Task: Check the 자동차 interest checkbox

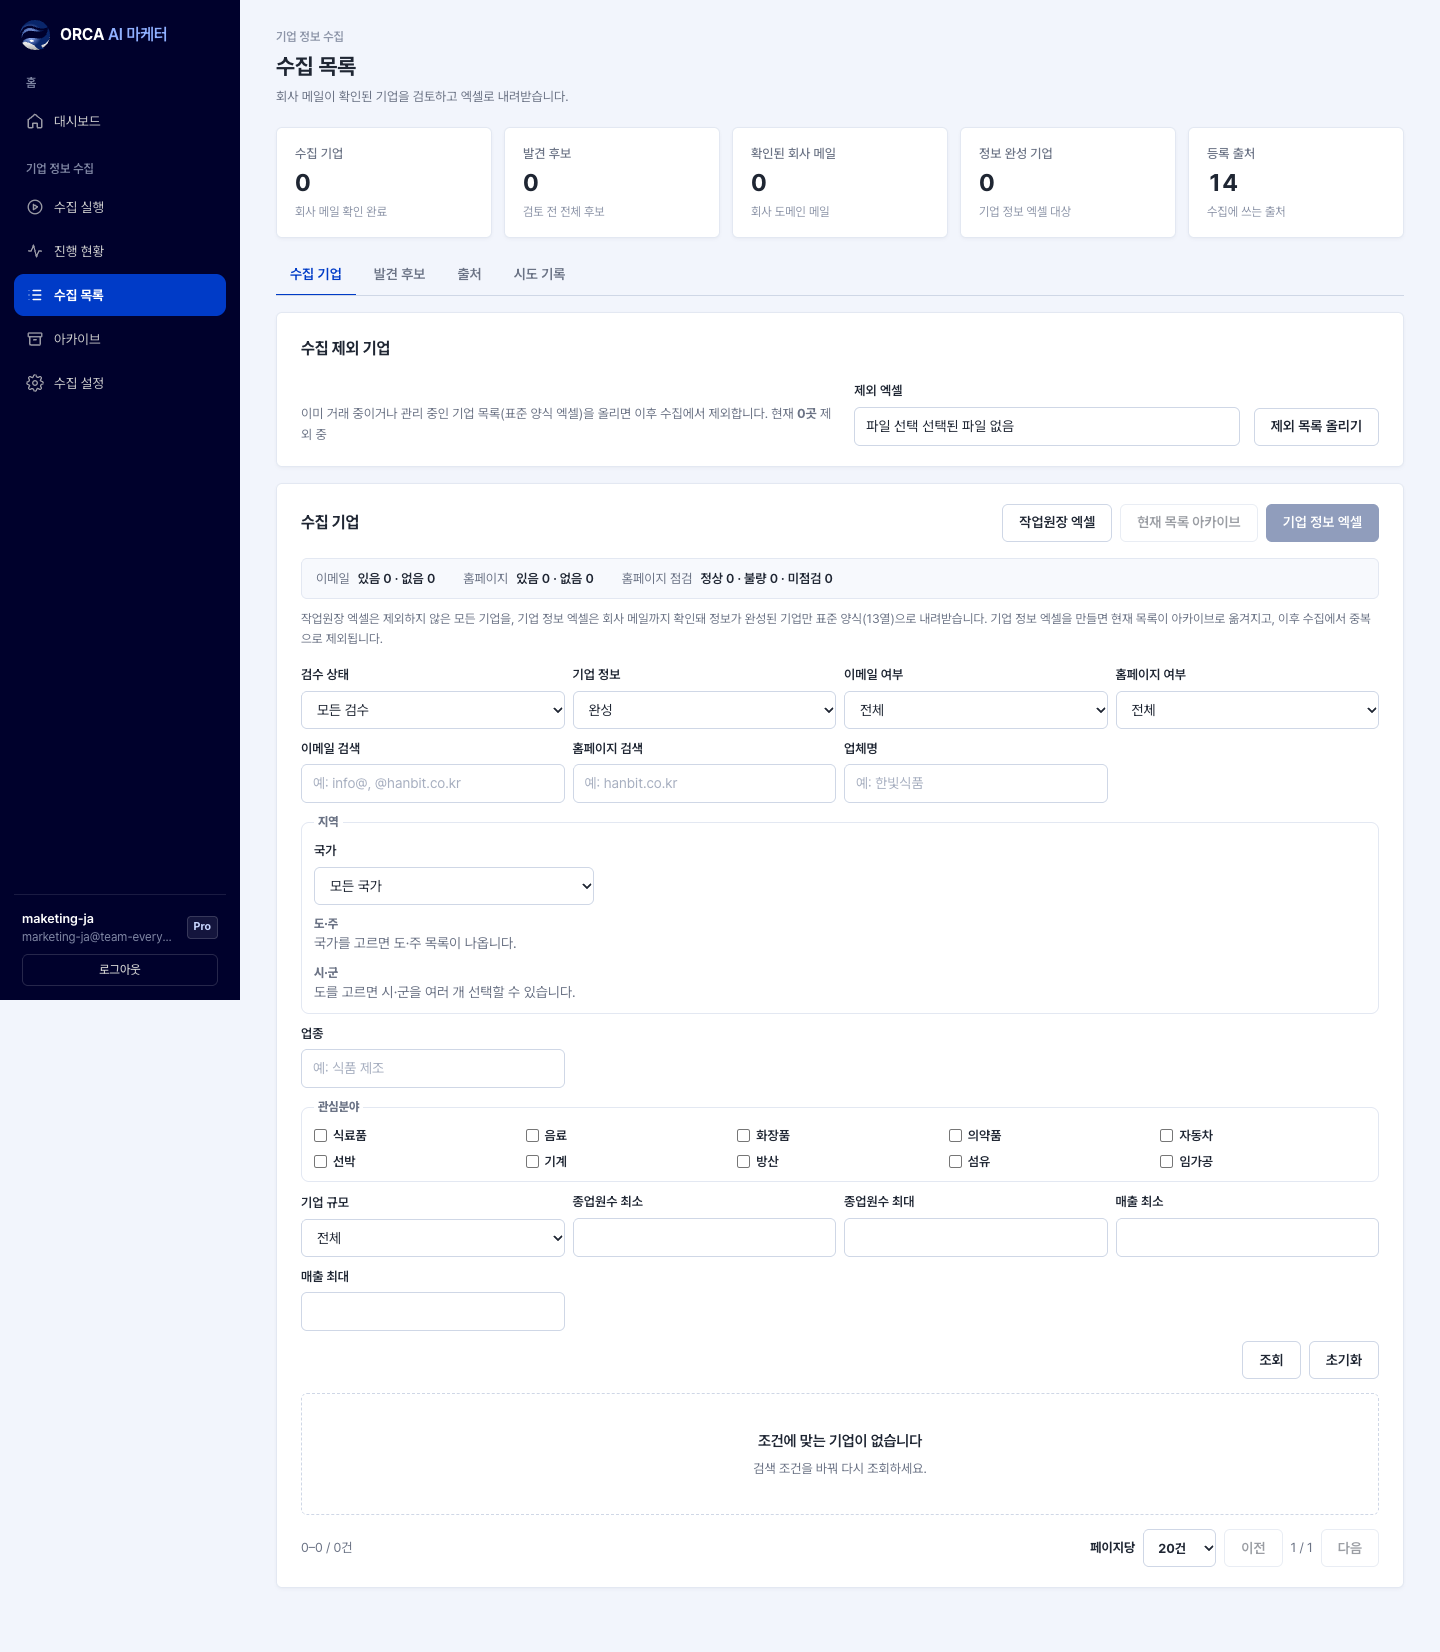Action: 1166,1135
